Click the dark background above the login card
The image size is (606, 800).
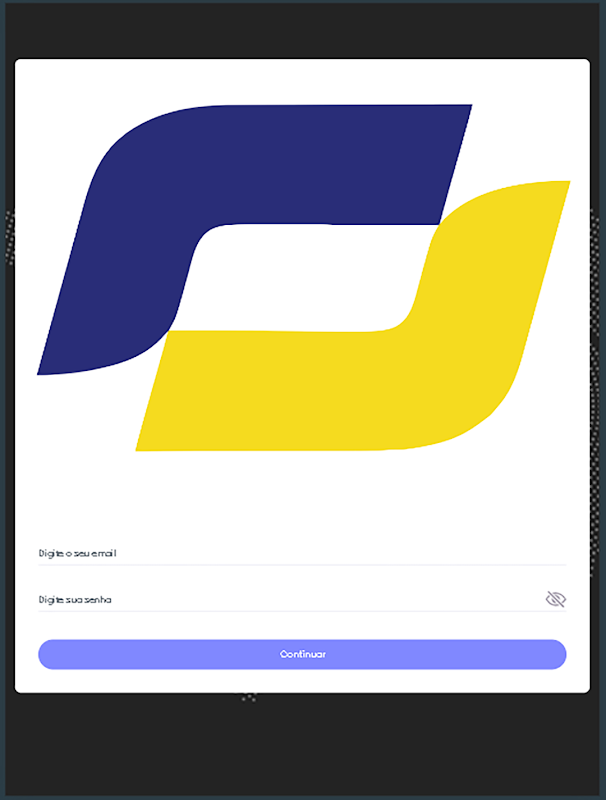tap(302, 31)
